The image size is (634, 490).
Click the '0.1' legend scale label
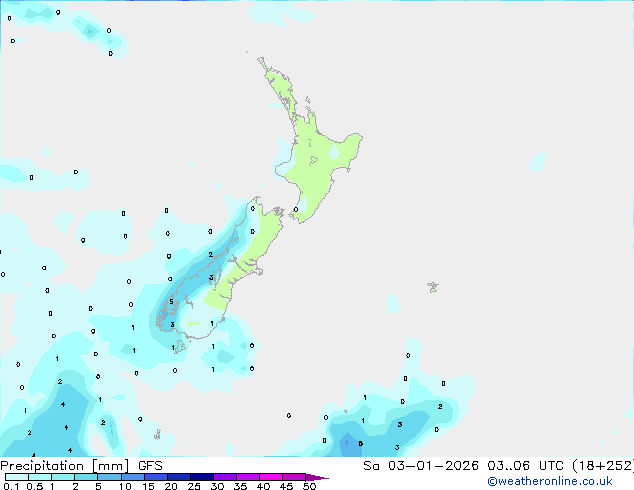11,486
